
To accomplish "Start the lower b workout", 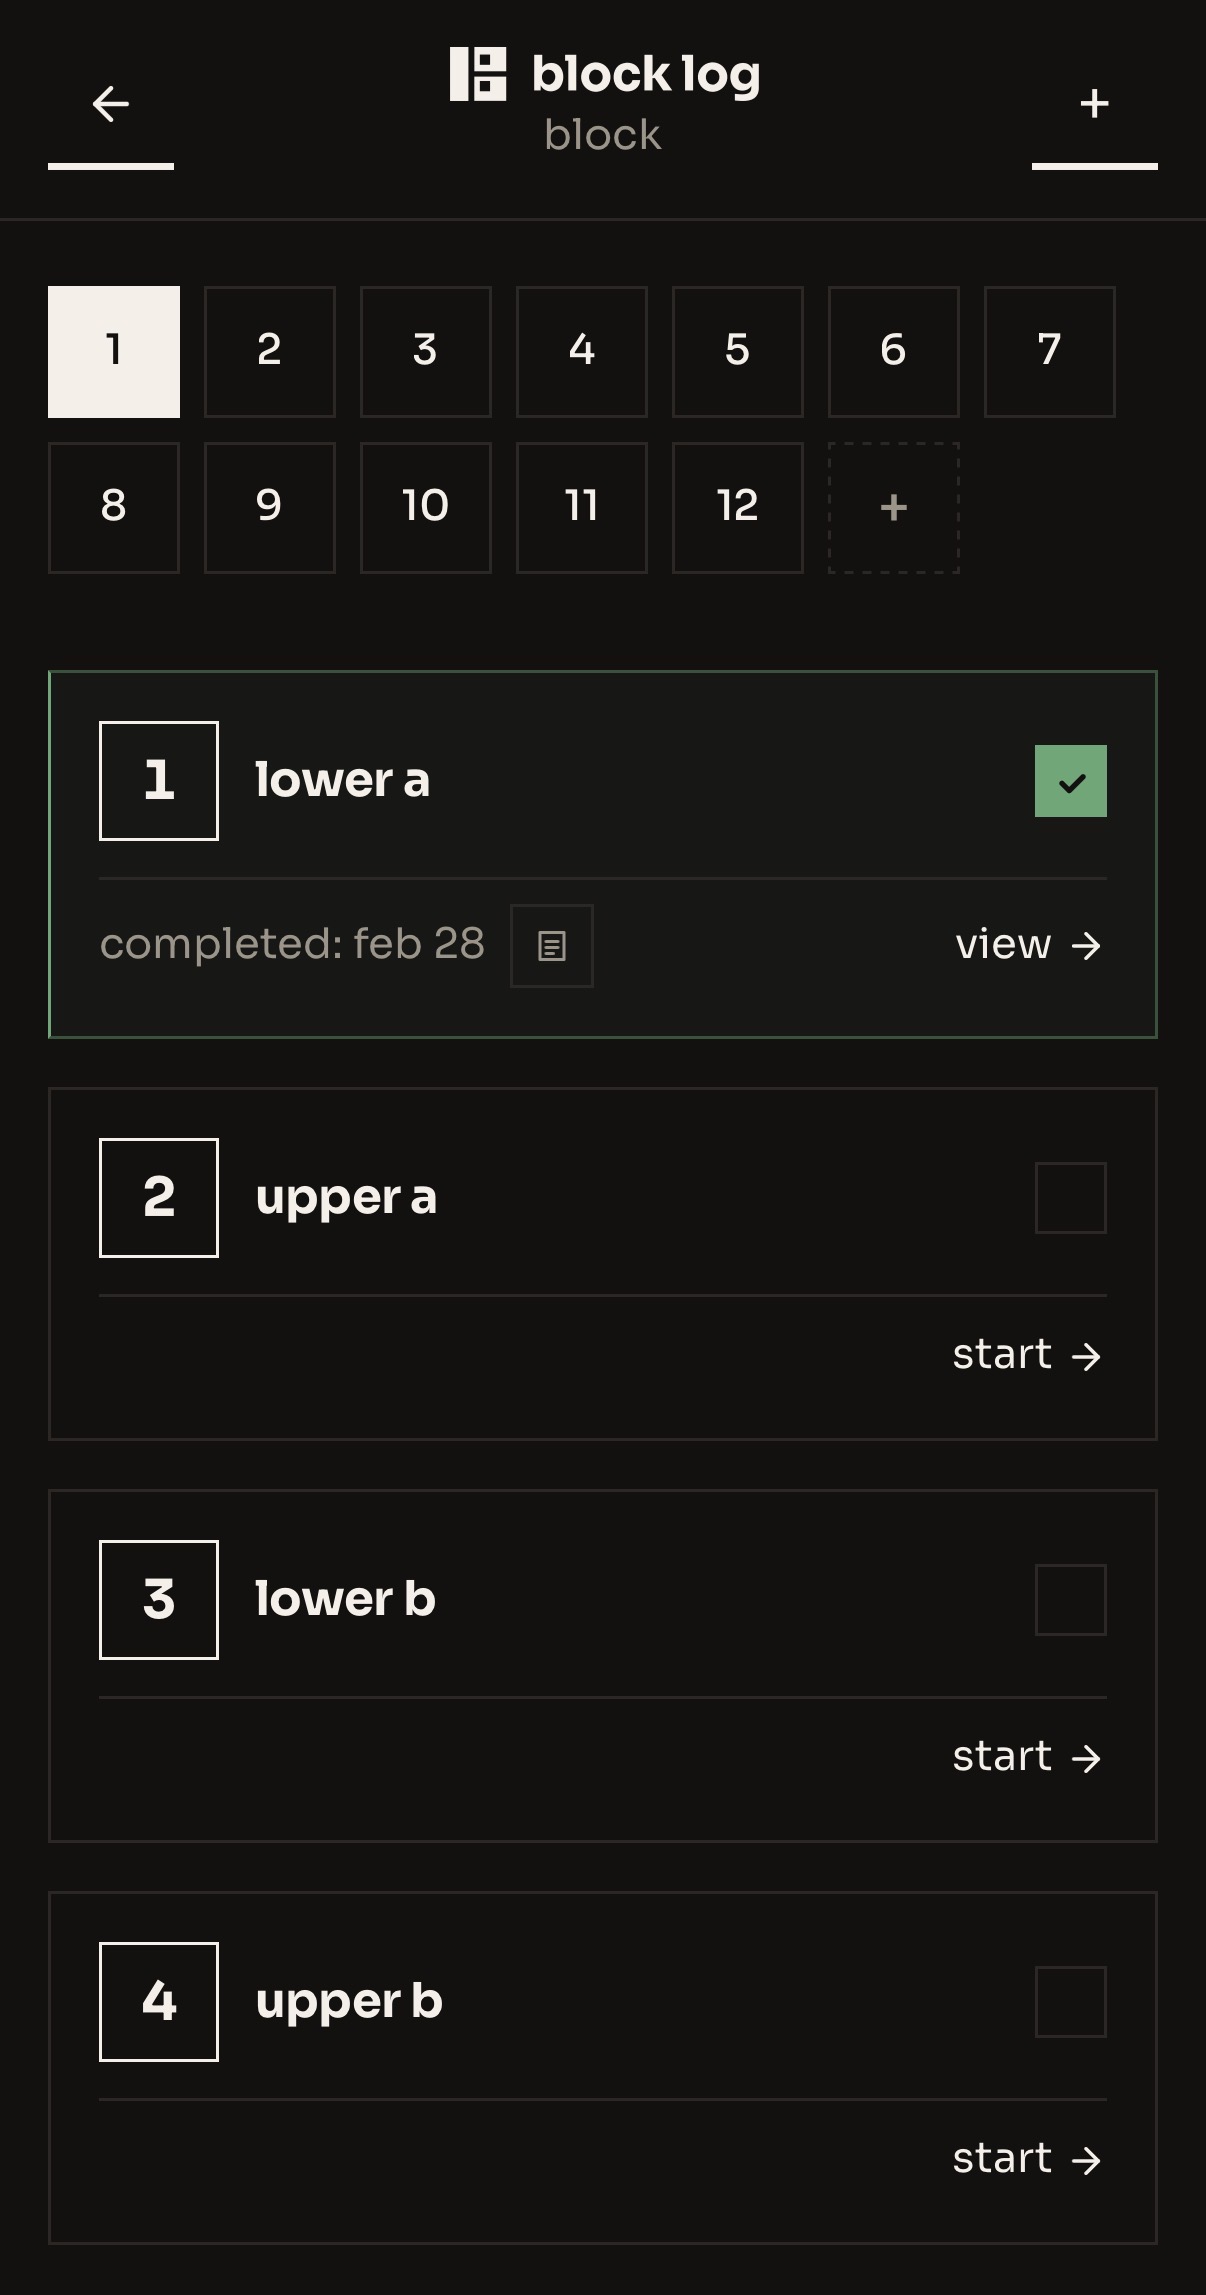I will click(1026, 1758).
